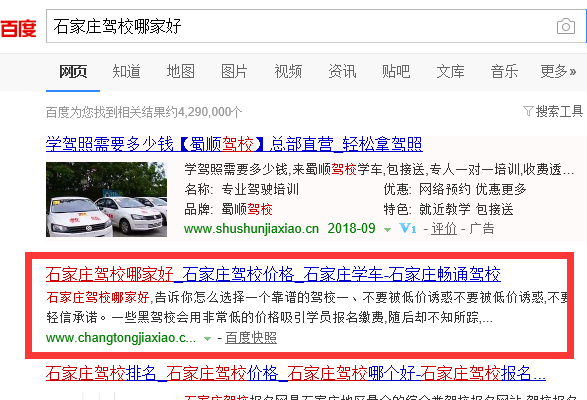Click the Baidu logo
Image resolution: width=587 pixels, height=400 pixels.
(18, 28)
